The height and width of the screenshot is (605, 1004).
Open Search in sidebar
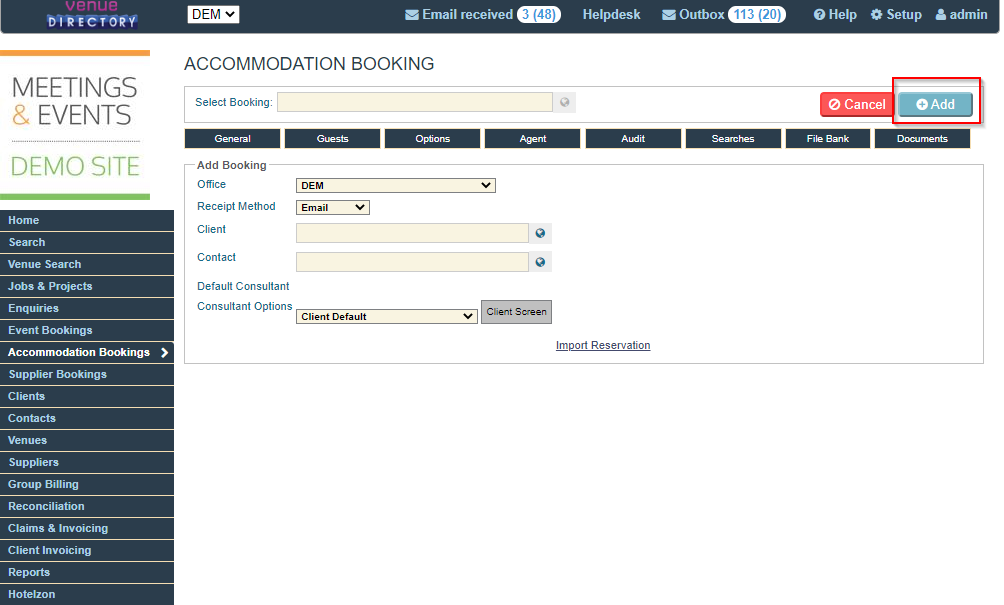[x=87, y=242]
